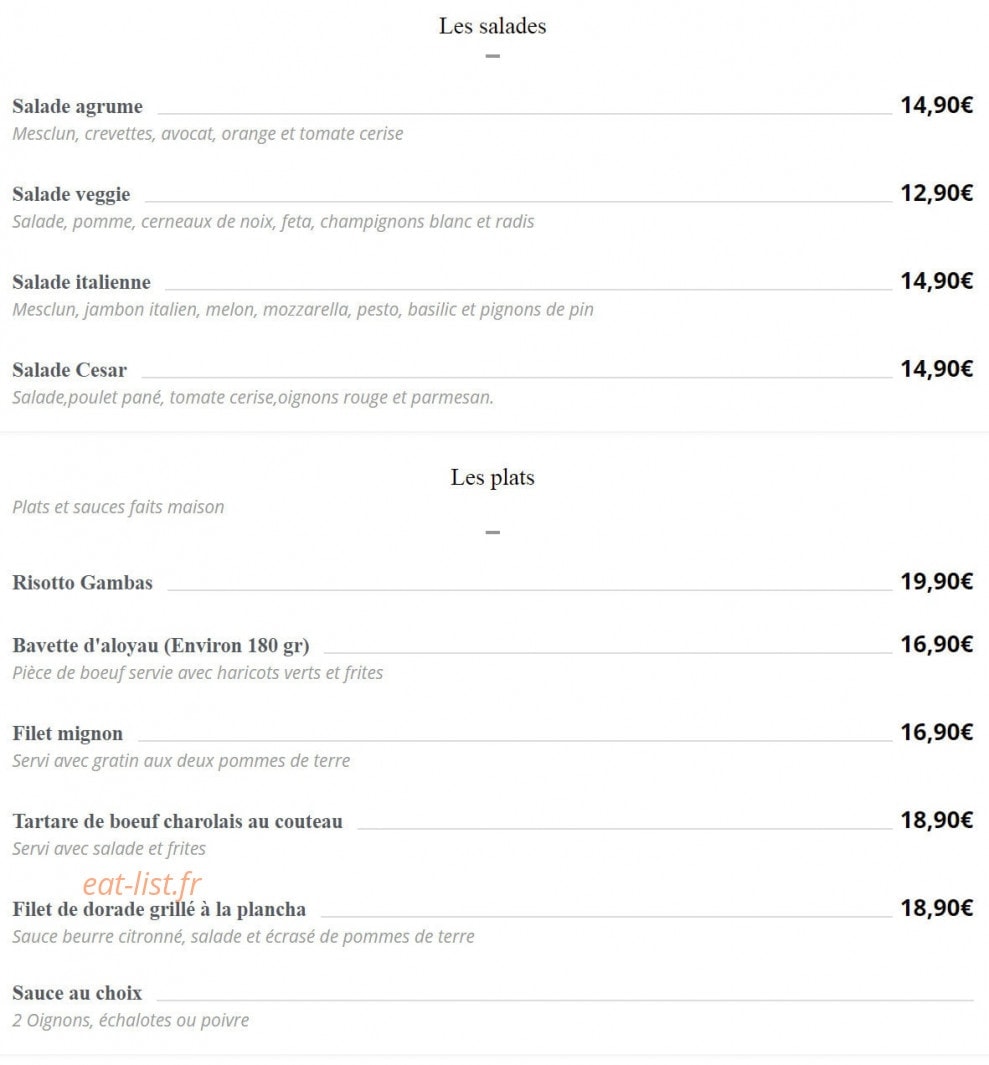
Task: Click the Salade agrume ingredient description
Action: 208,134
